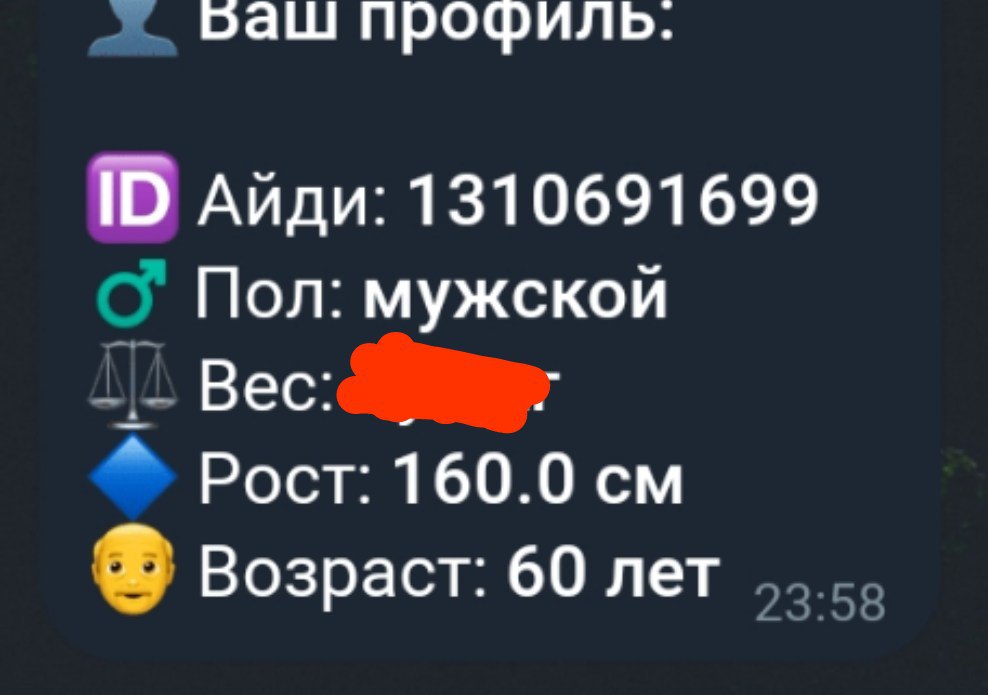The height and width of the screenshot is (695, 988).
Task: Click the purple ID emoji icon
Action: (132, 198)
